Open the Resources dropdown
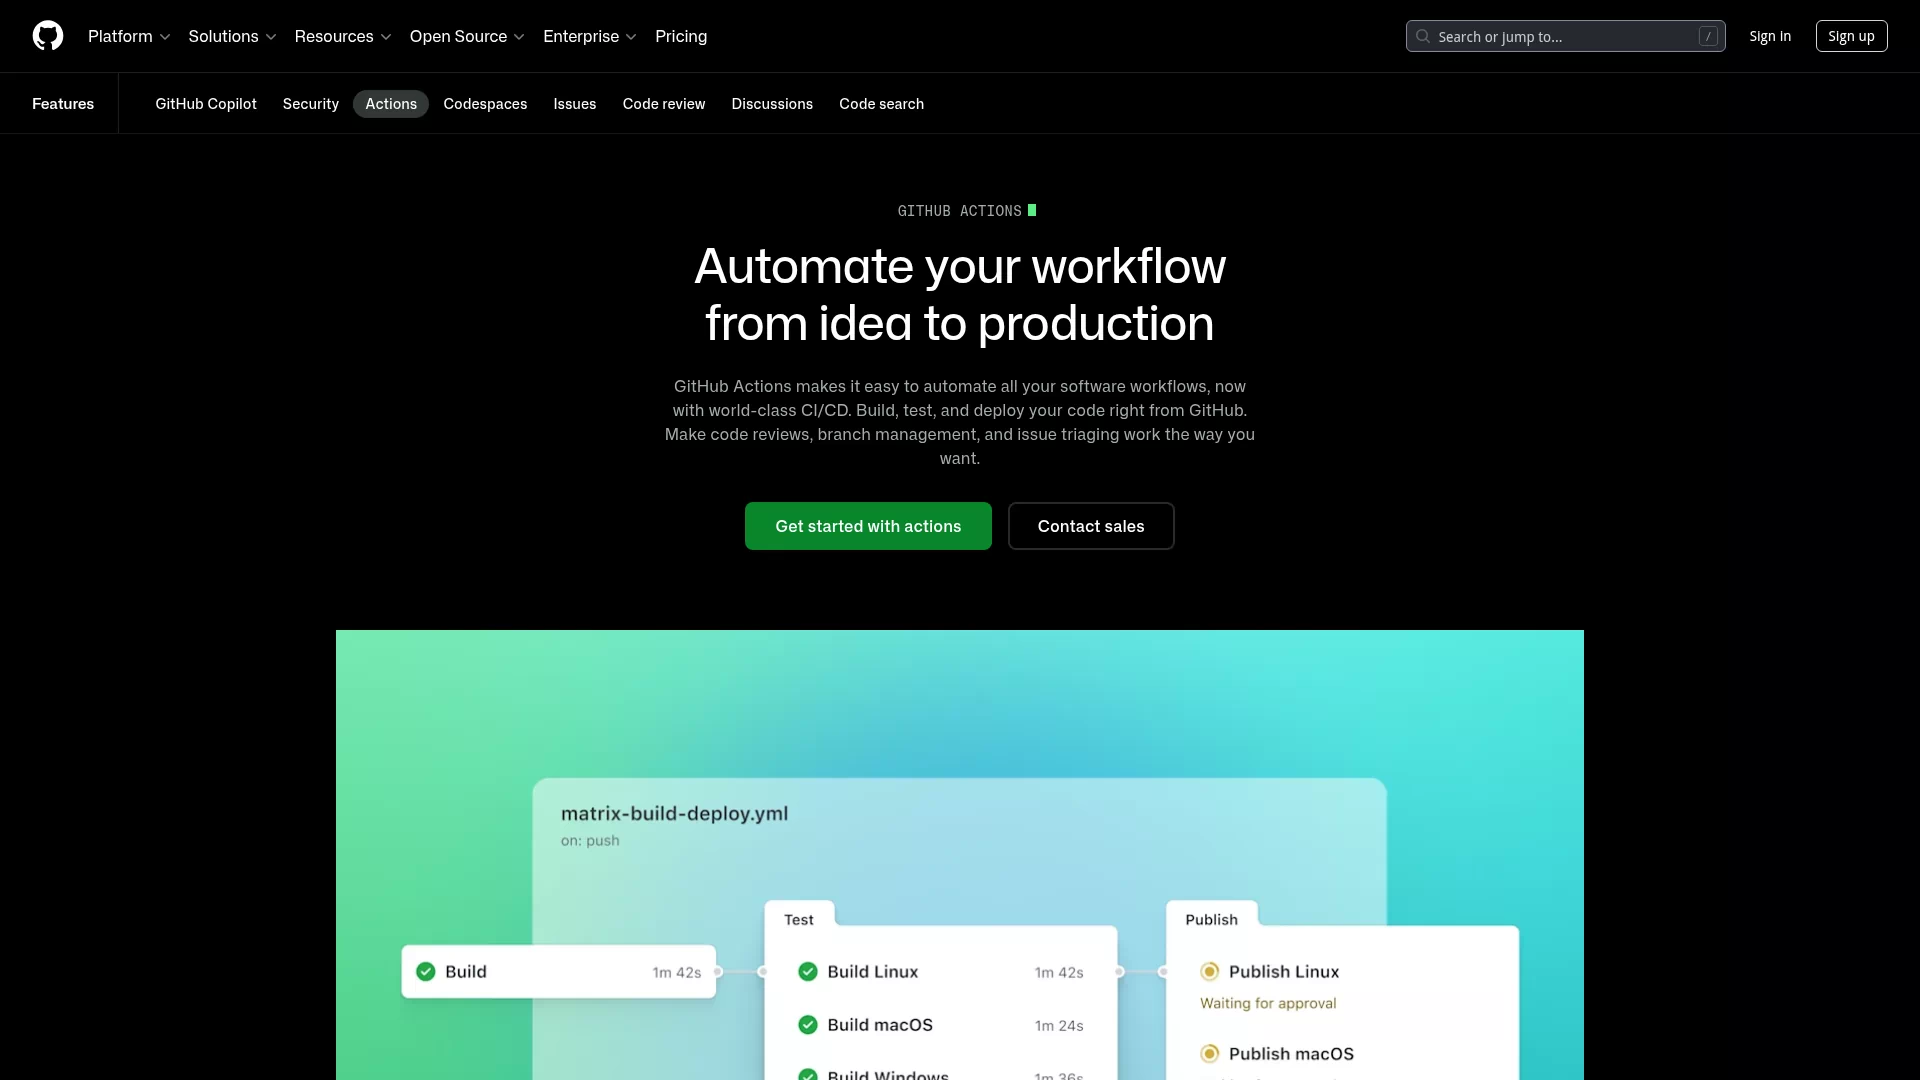1920x1080 pixels. [x=343, y=36]
